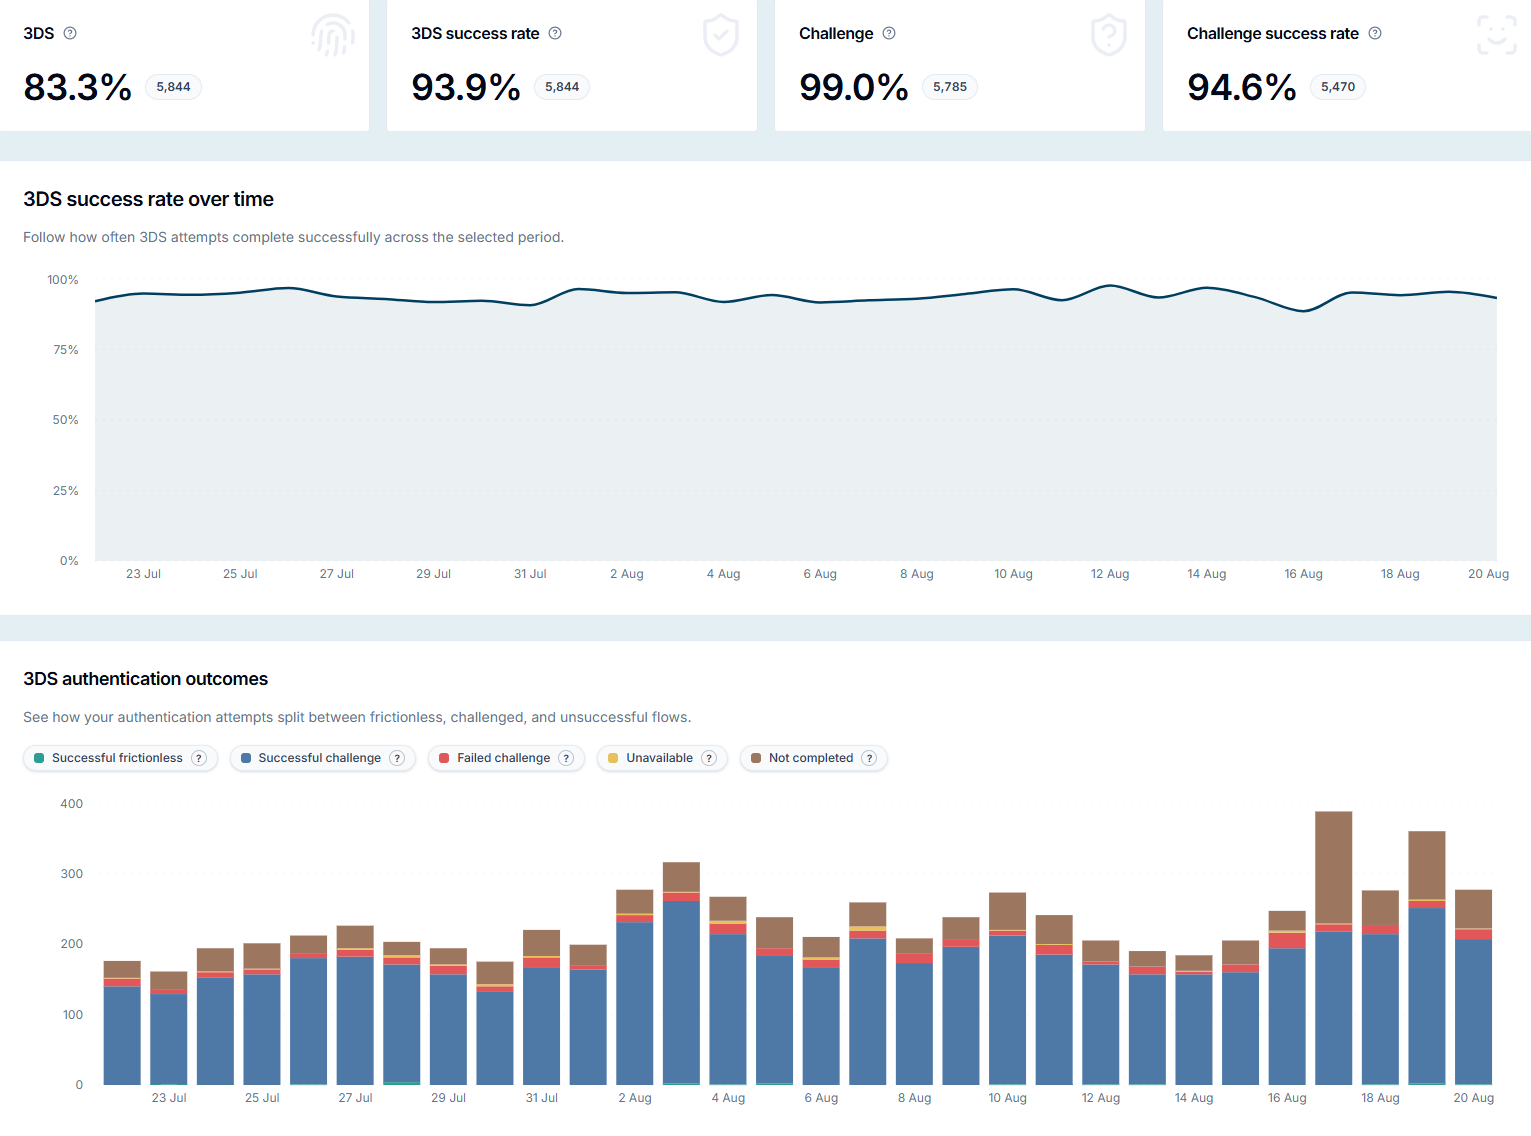Click the 300 label on the outcomes chart axis

72,874
